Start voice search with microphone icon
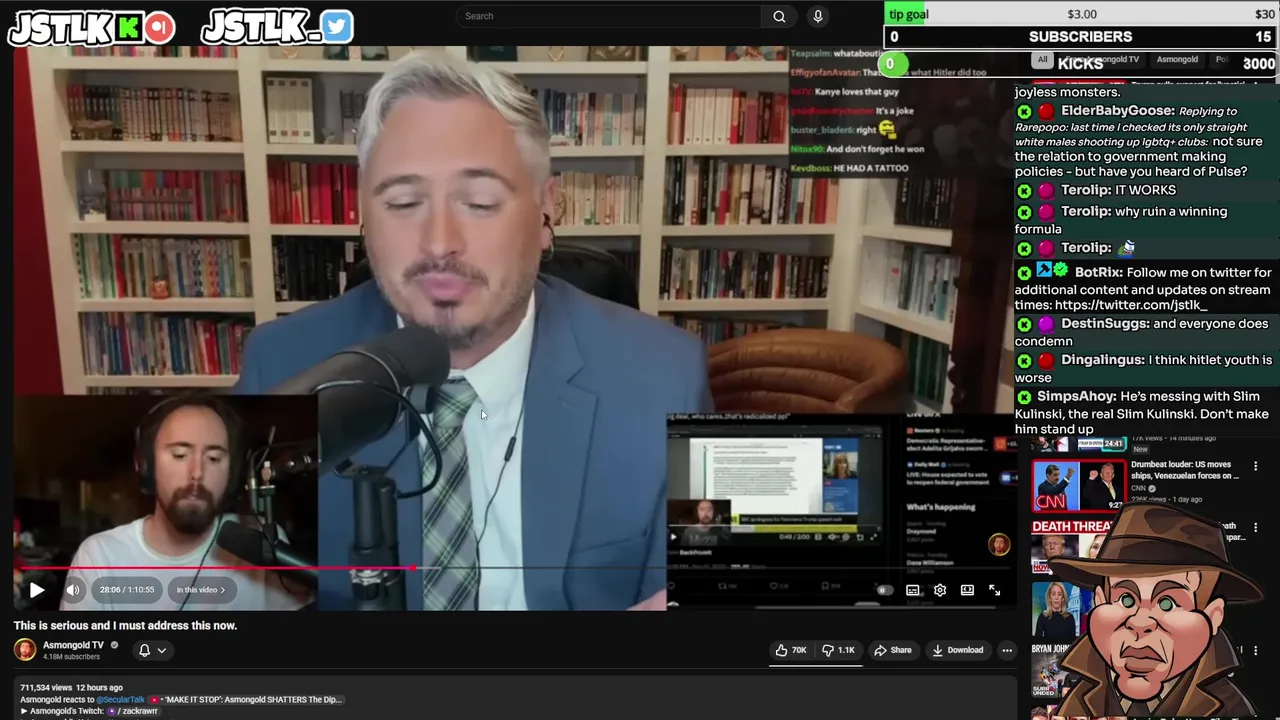1280x720 pixels. tap(818, 16)
